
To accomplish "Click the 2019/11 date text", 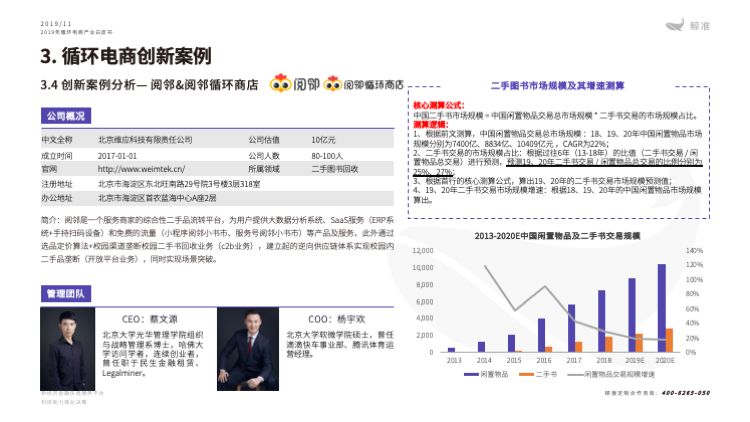I will click(x=56, y=23).
